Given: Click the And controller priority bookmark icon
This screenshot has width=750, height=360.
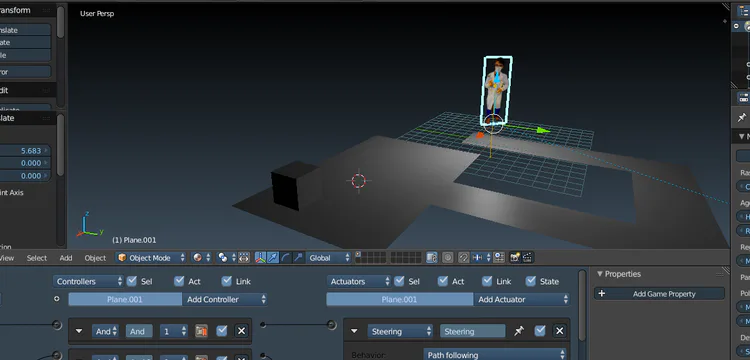Looking at the screenshot, I should (201, 331).
